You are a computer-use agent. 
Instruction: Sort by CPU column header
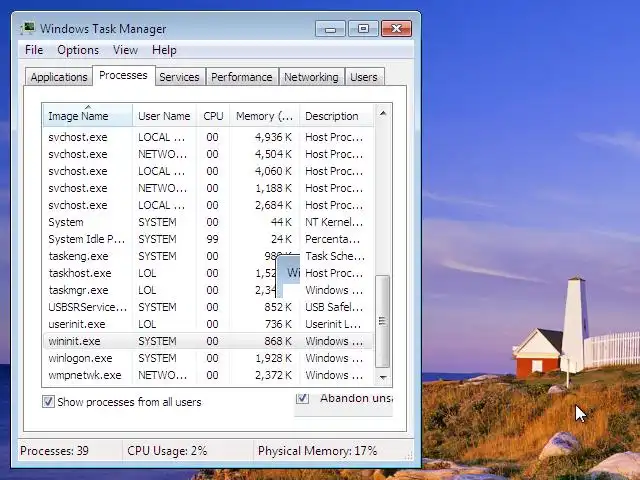(x=213, y=116)
